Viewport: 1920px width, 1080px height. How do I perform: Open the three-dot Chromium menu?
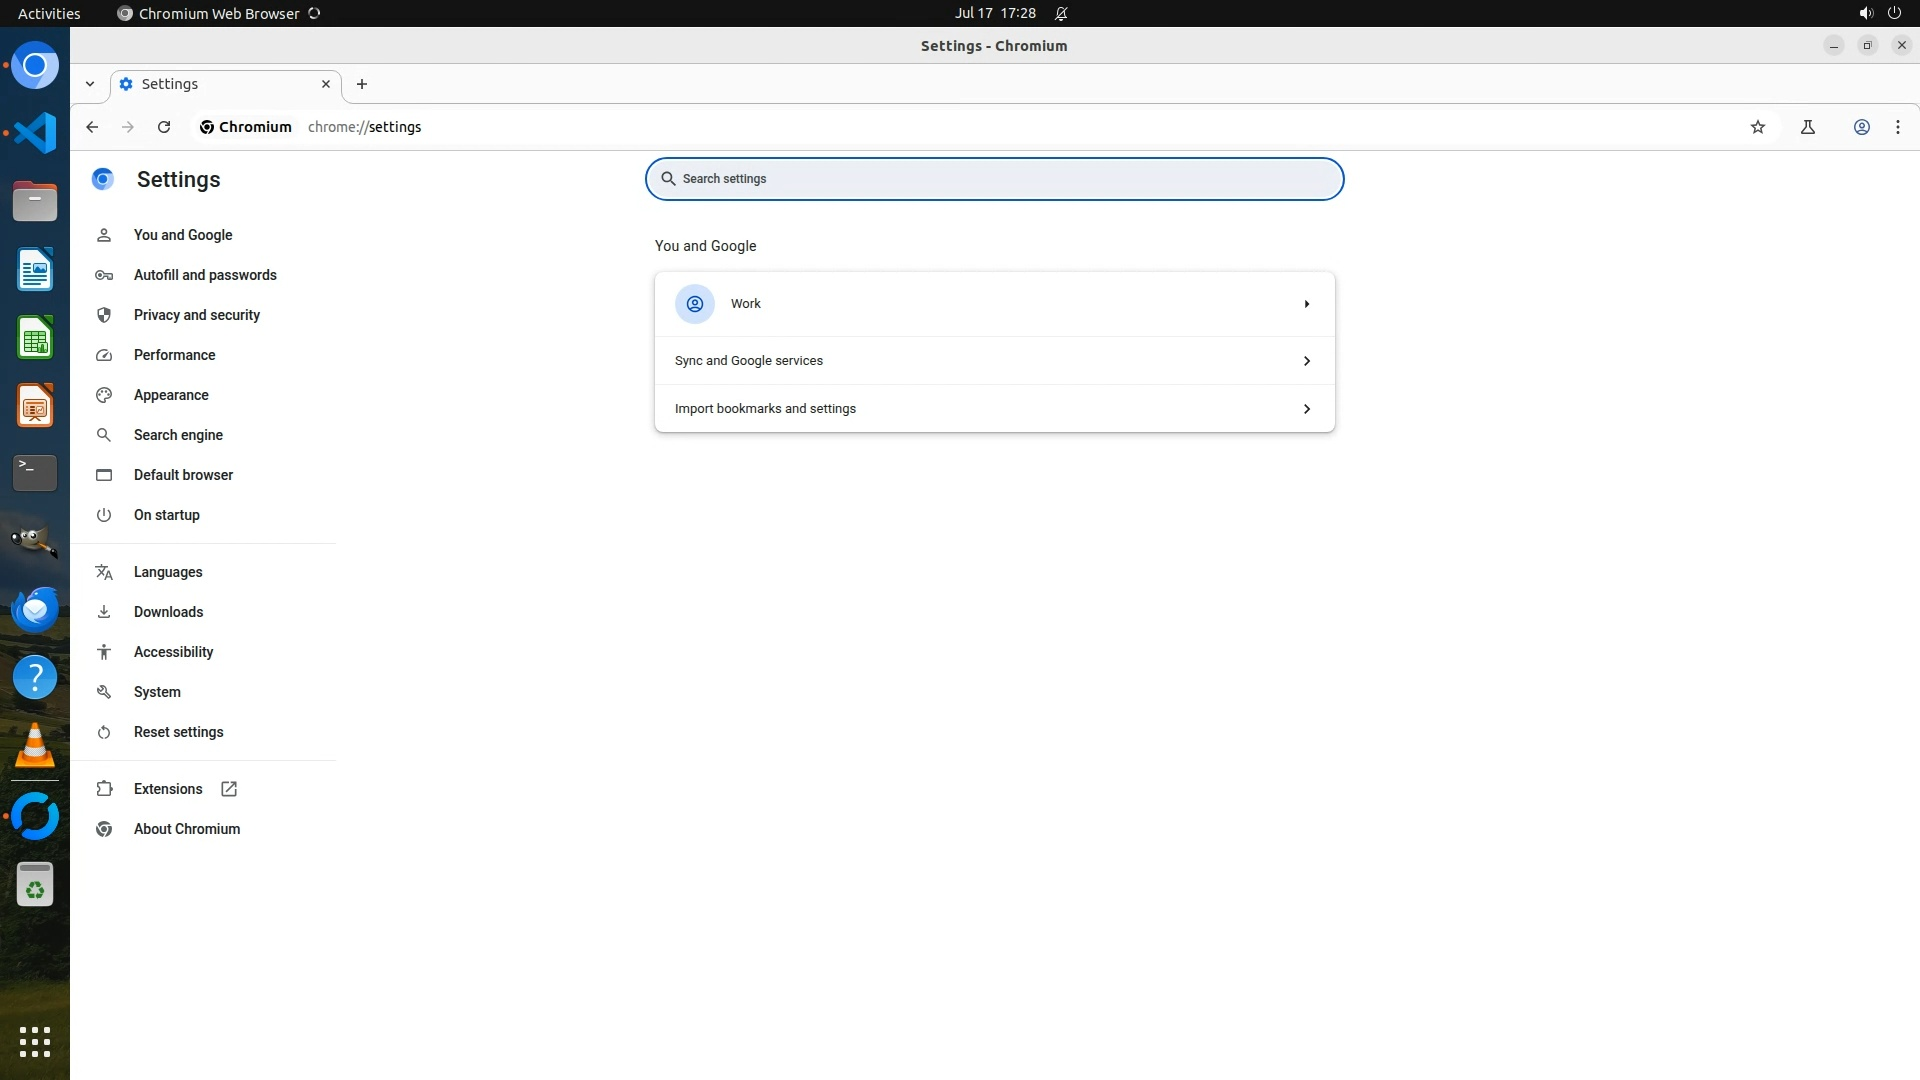point(1898,127)
